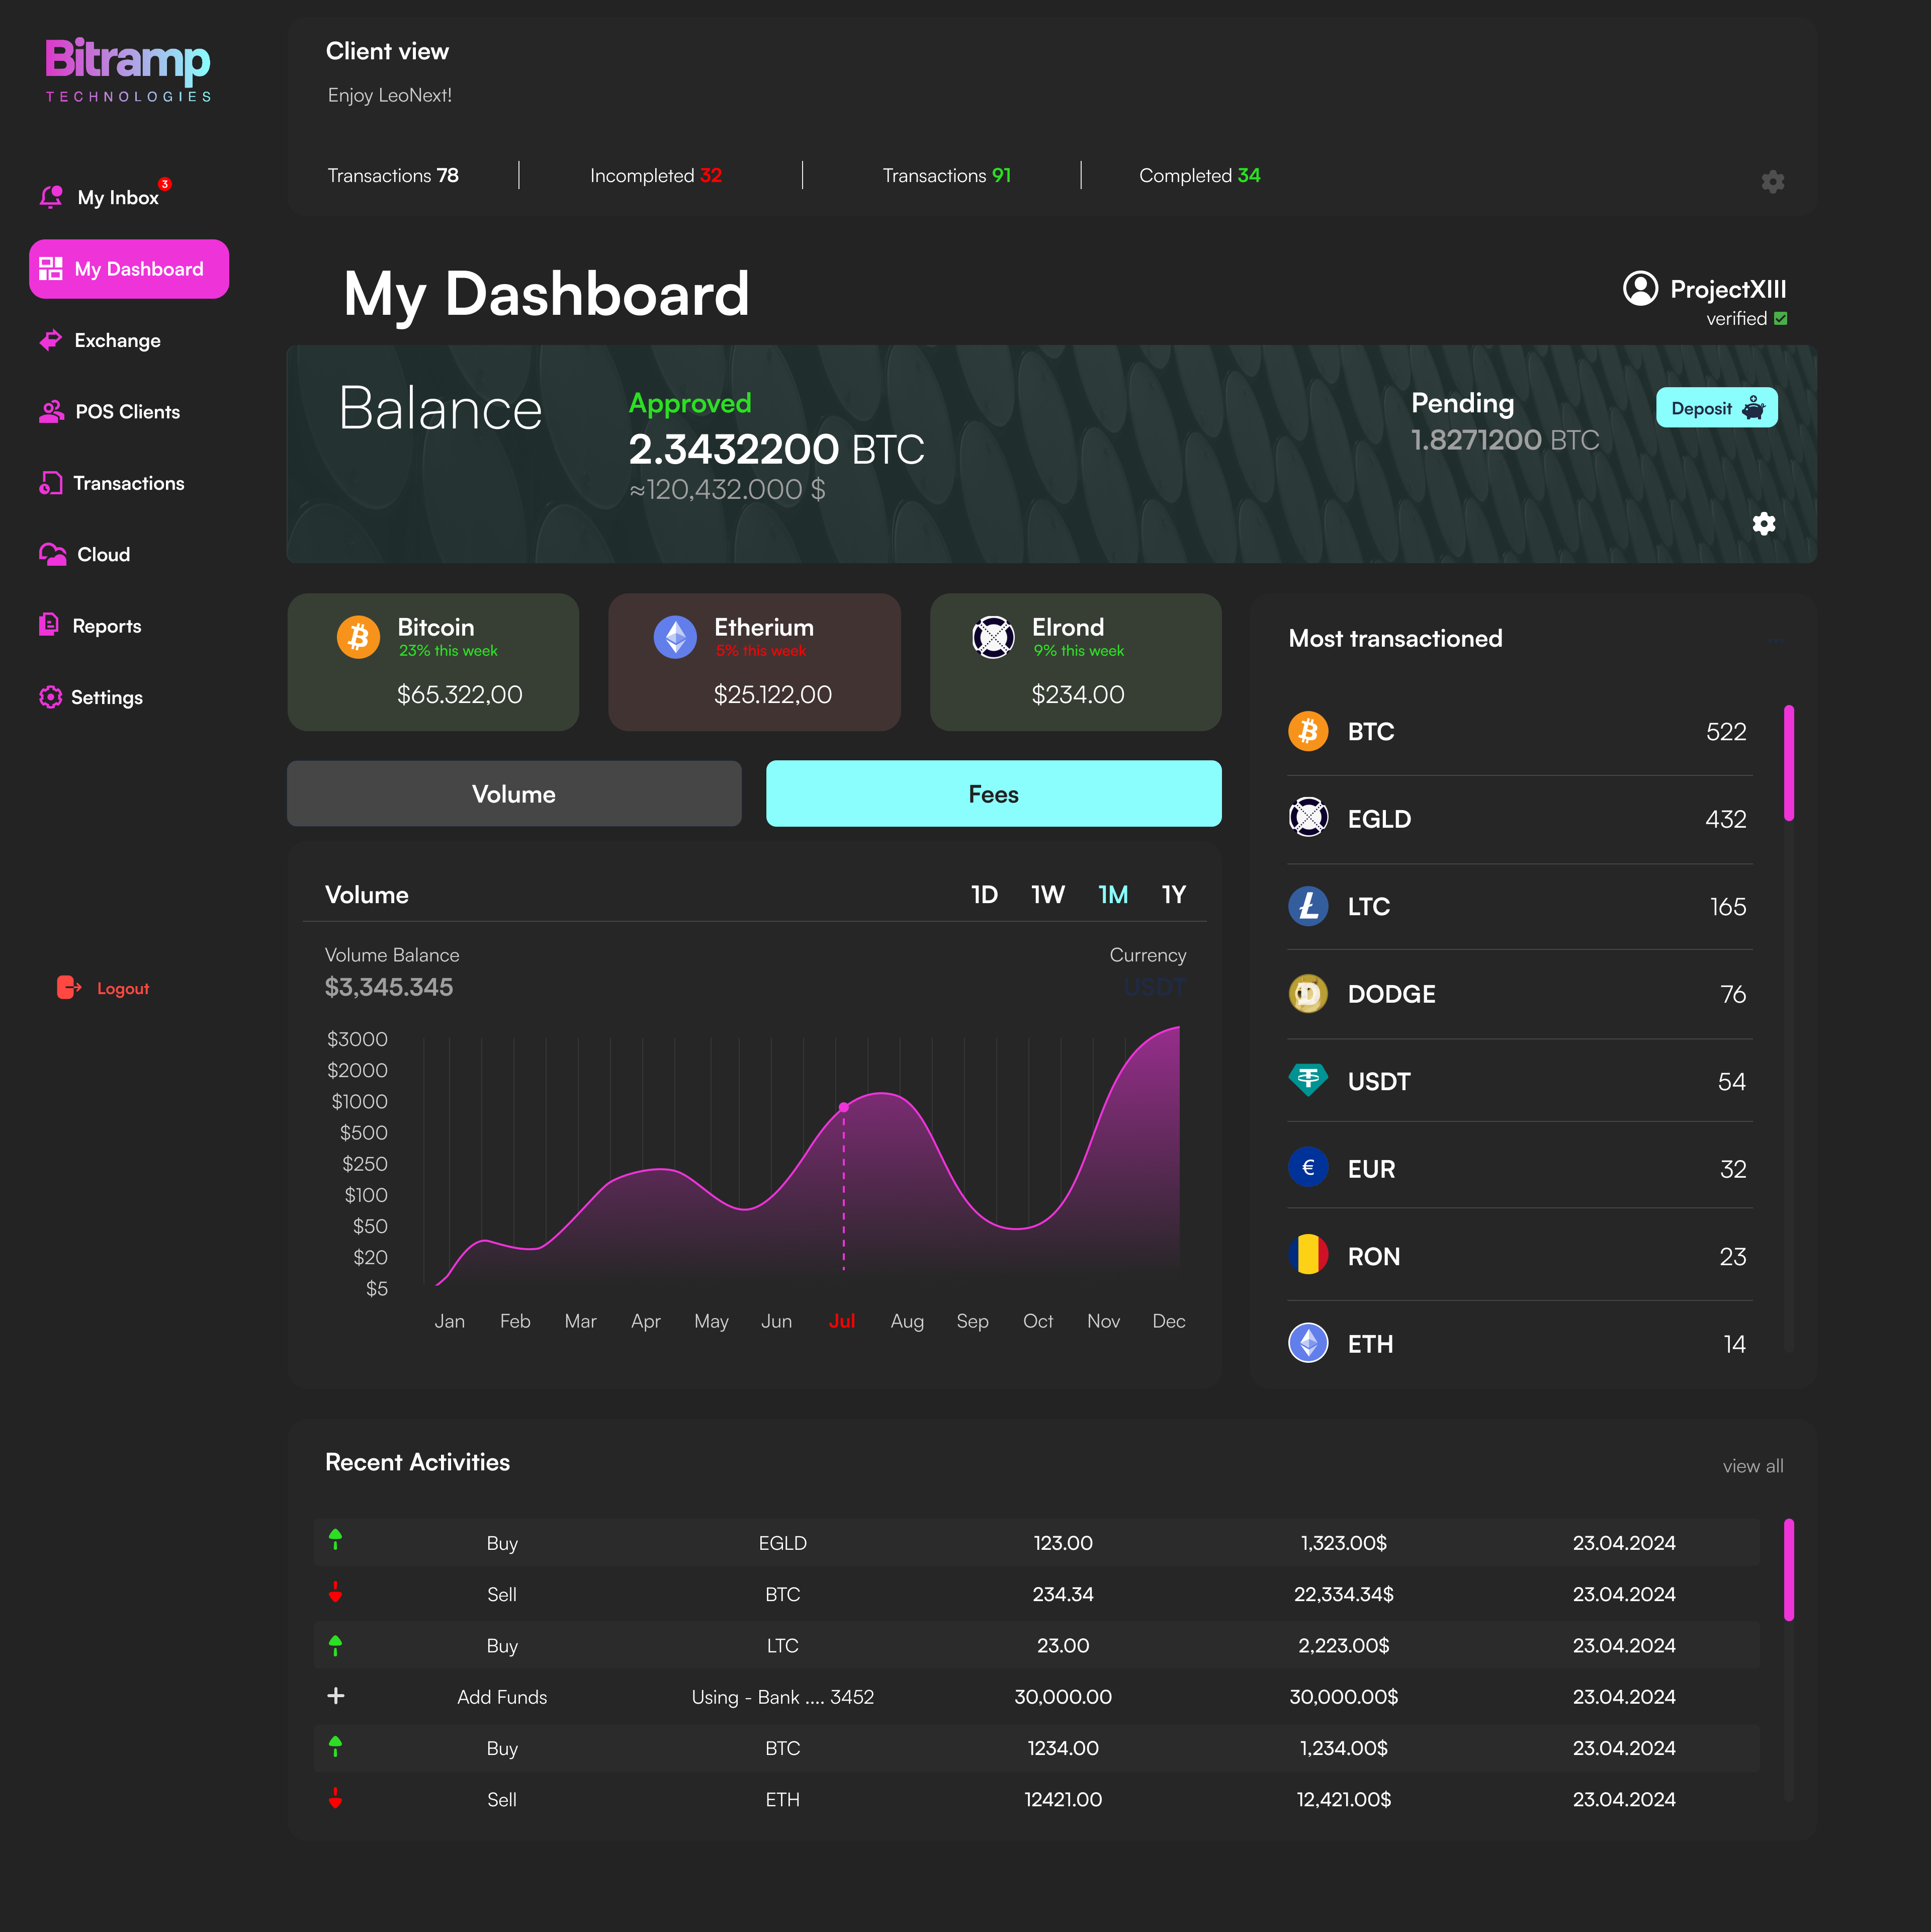Select the 1W time range tab
Image resolution: width=1931 pixels, height=1932 pixels.
(x=1047, y=894)
